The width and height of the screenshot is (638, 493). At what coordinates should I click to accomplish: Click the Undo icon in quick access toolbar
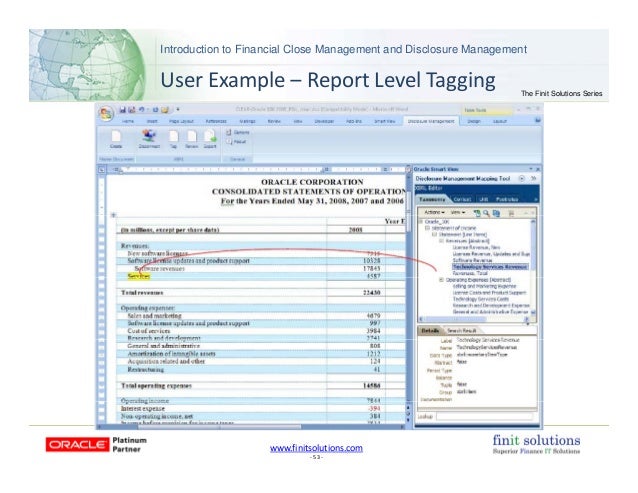pyautogui.click(x=142, y=110)
